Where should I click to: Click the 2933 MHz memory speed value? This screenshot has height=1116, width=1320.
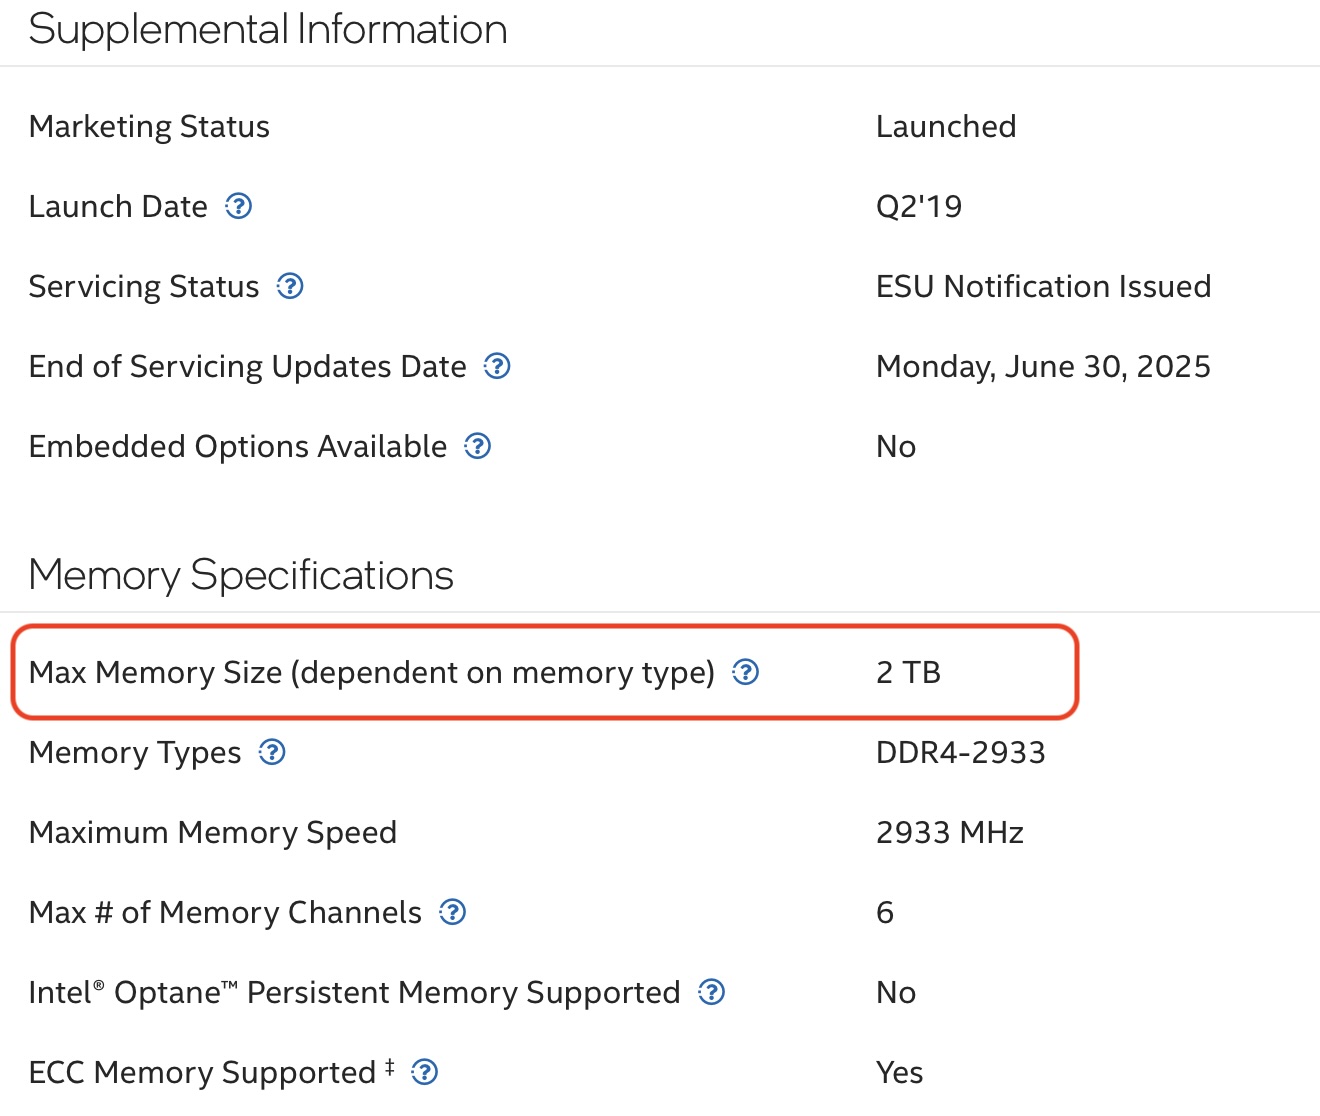pos(949,833)
